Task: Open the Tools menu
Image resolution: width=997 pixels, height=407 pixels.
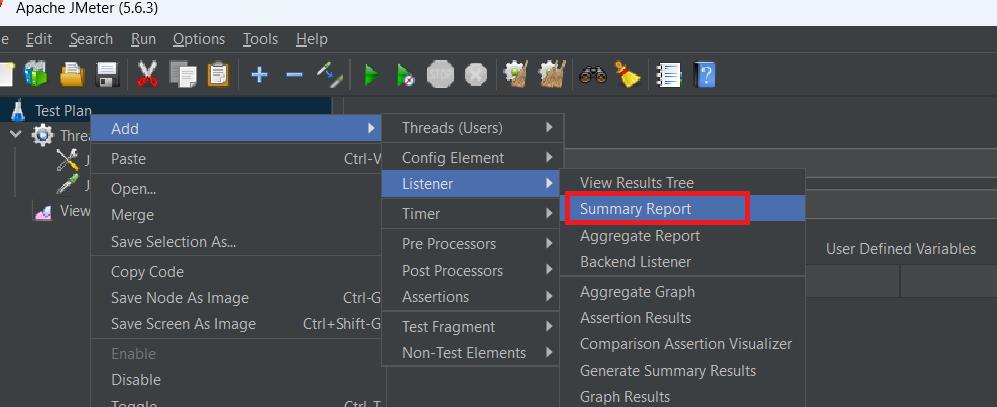Action: coord(260,39)
